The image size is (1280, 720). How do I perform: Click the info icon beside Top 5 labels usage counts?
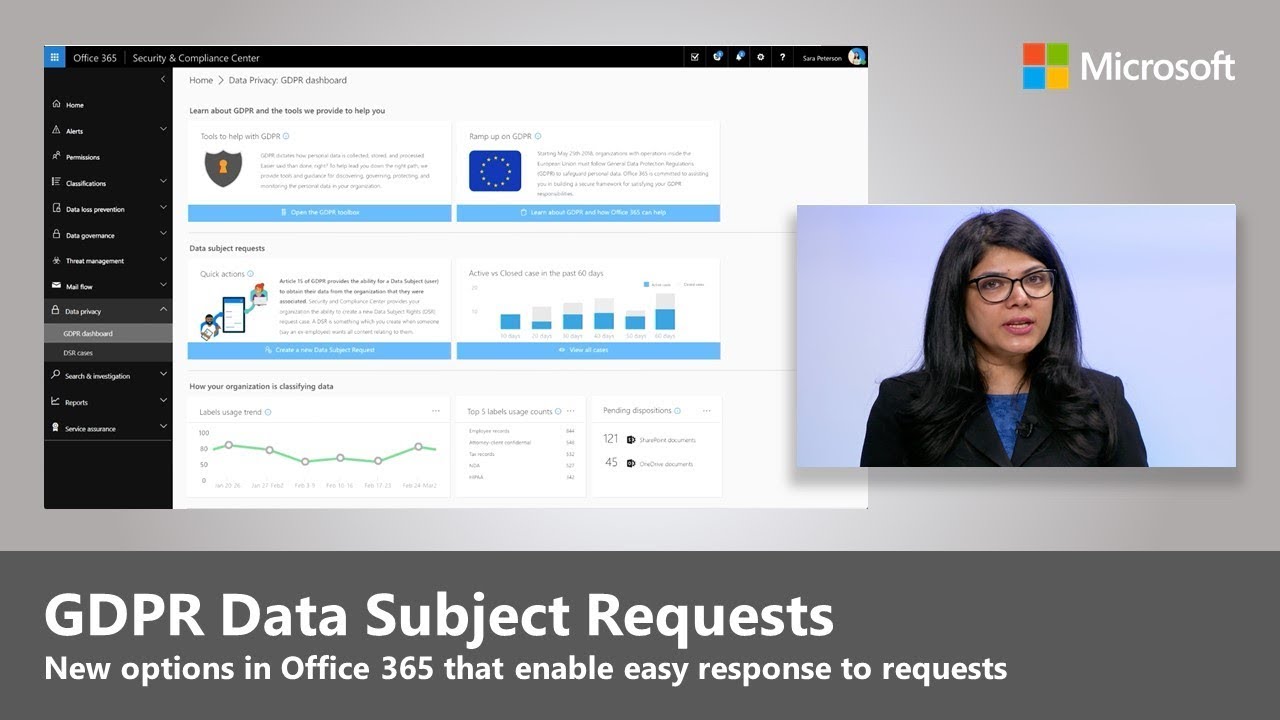558,411
